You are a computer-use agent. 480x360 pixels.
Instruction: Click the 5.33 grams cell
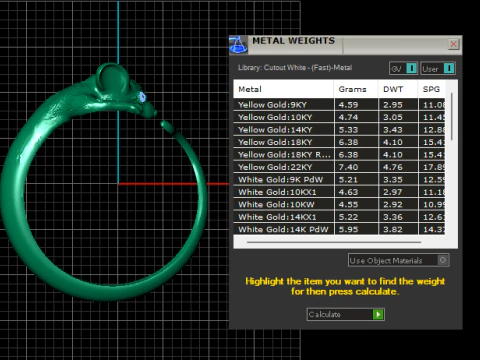[356, 130]
